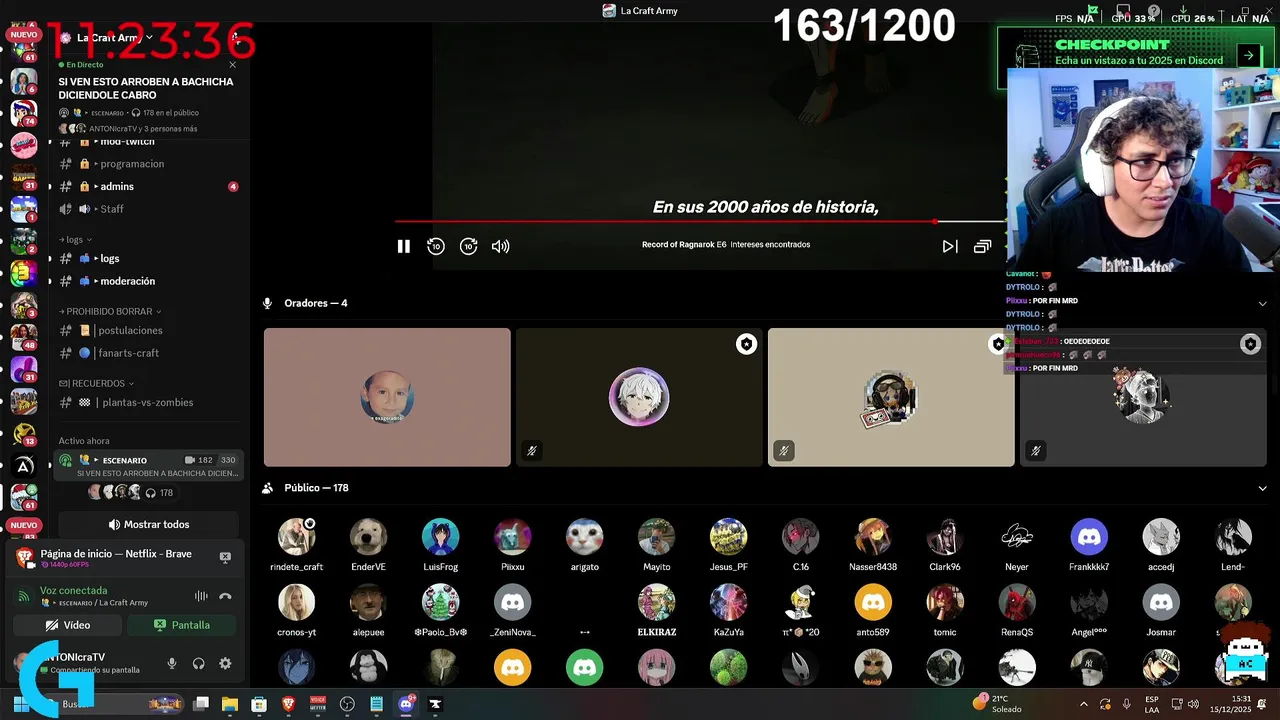Click audience member Jesus_PF

point(729,545)
